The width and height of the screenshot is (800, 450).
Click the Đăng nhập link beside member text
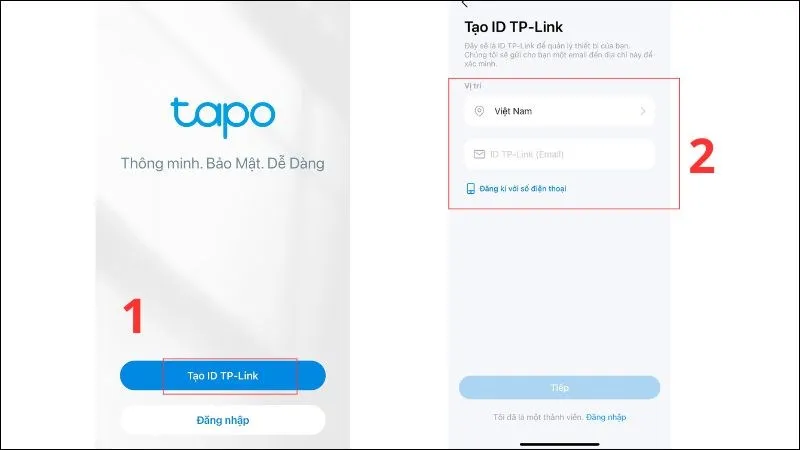click(606, 417)
